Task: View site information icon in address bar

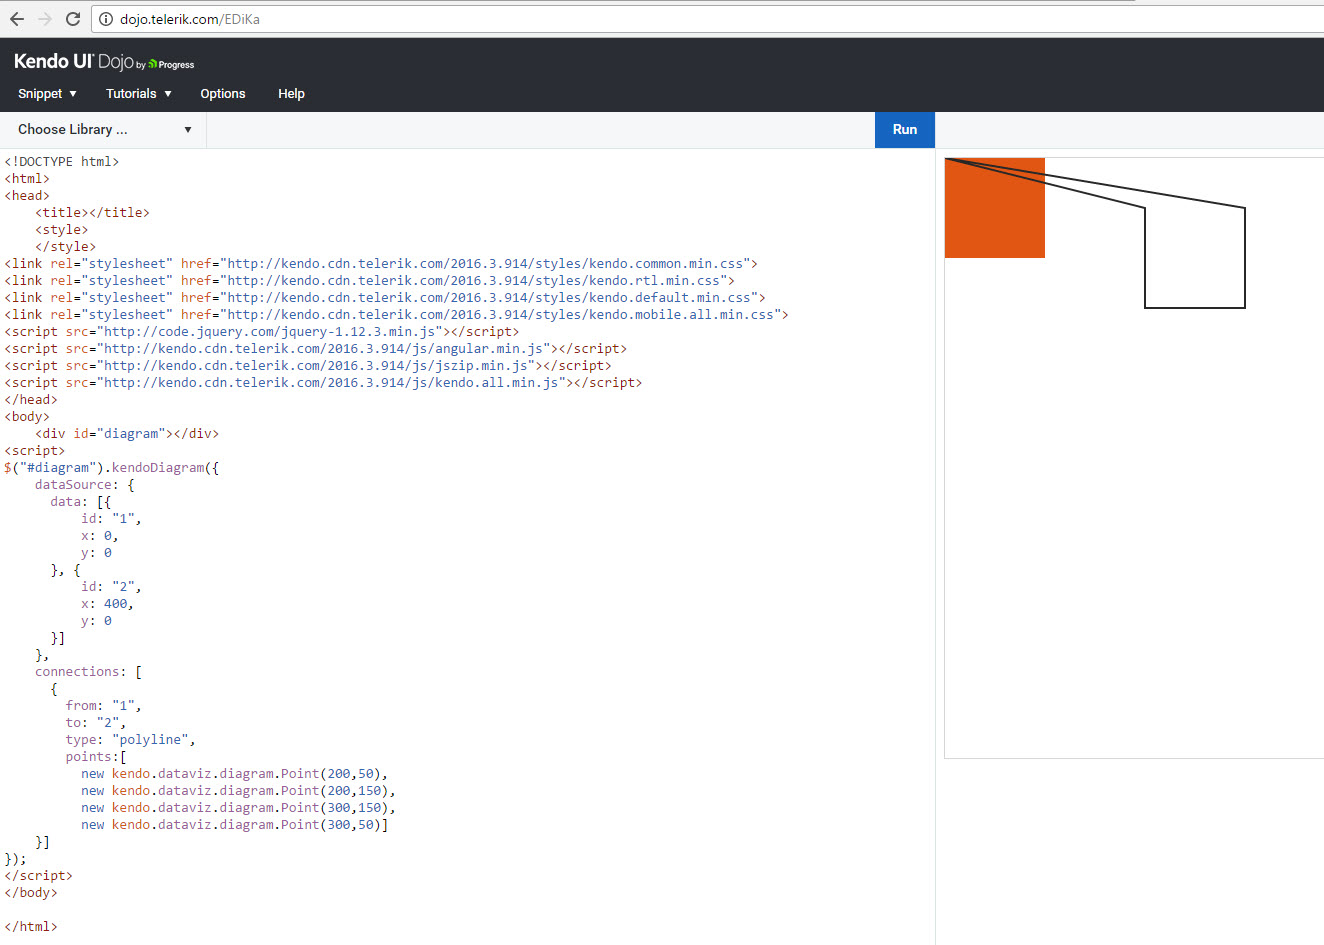Action: click(105, 19)
